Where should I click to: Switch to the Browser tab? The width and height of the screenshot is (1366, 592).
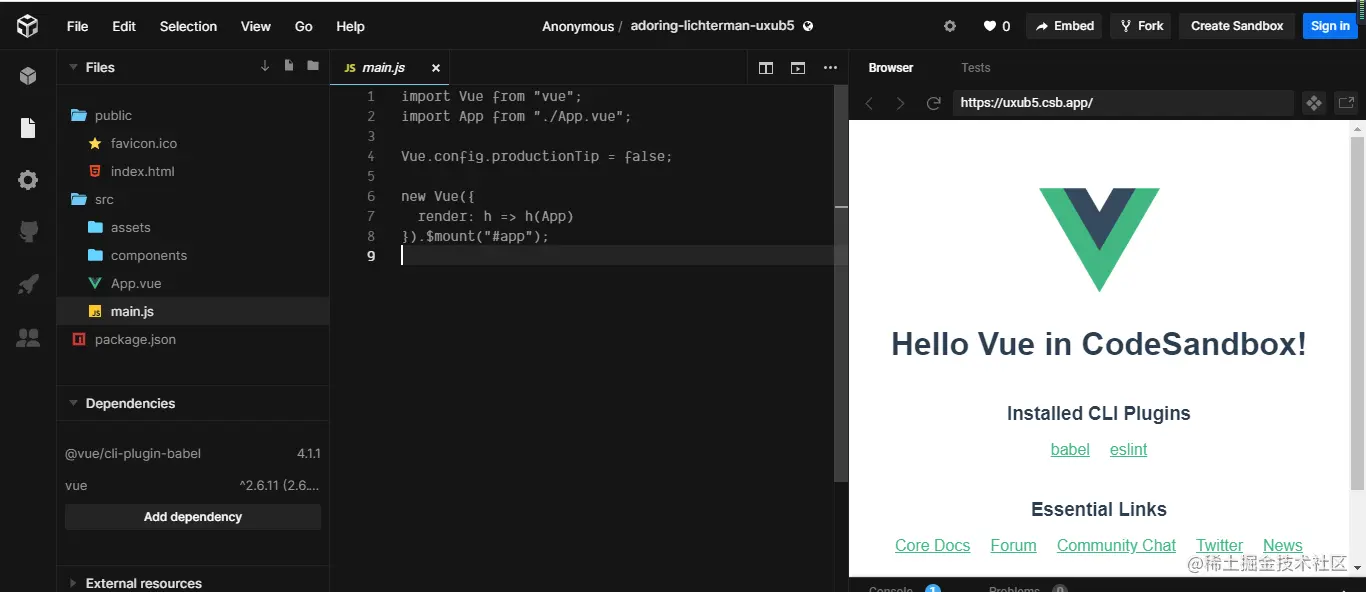(x=891, y=68)
